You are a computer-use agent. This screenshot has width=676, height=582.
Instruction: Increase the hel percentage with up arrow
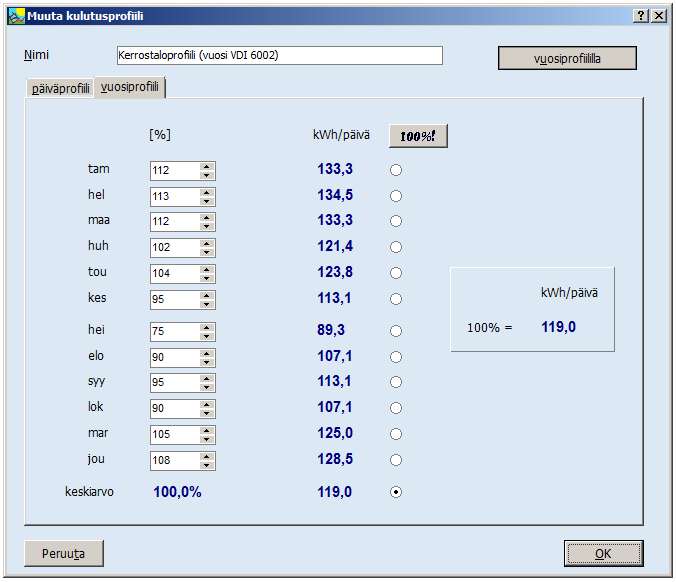(x=207, y=193)
